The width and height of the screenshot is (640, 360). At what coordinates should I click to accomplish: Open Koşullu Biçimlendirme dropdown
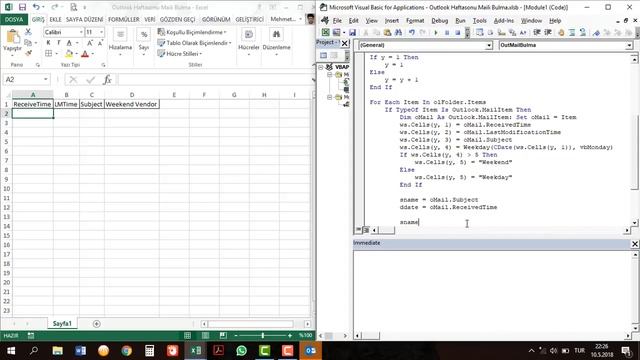192,32
